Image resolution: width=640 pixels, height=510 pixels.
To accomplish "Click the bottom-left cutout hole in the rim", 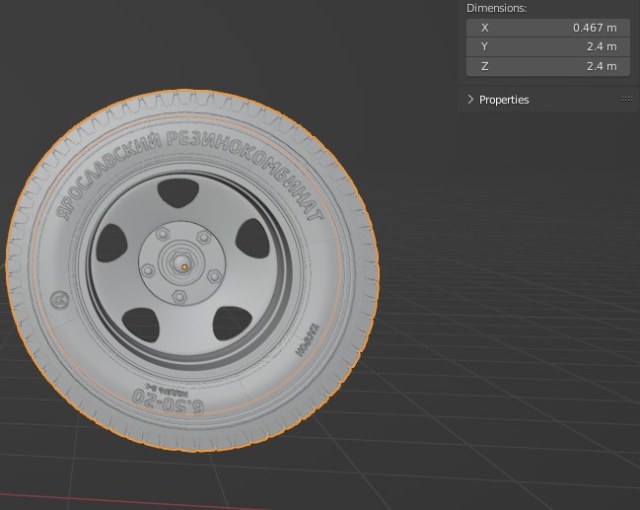I will click(x=140, y=320).
